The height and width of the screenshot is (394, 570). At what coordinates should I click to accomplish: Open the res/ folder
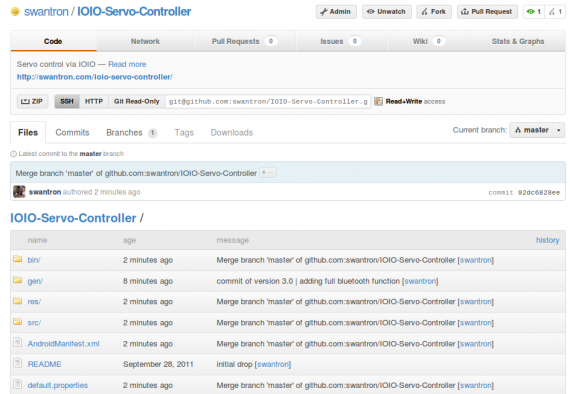click(34, 302)
